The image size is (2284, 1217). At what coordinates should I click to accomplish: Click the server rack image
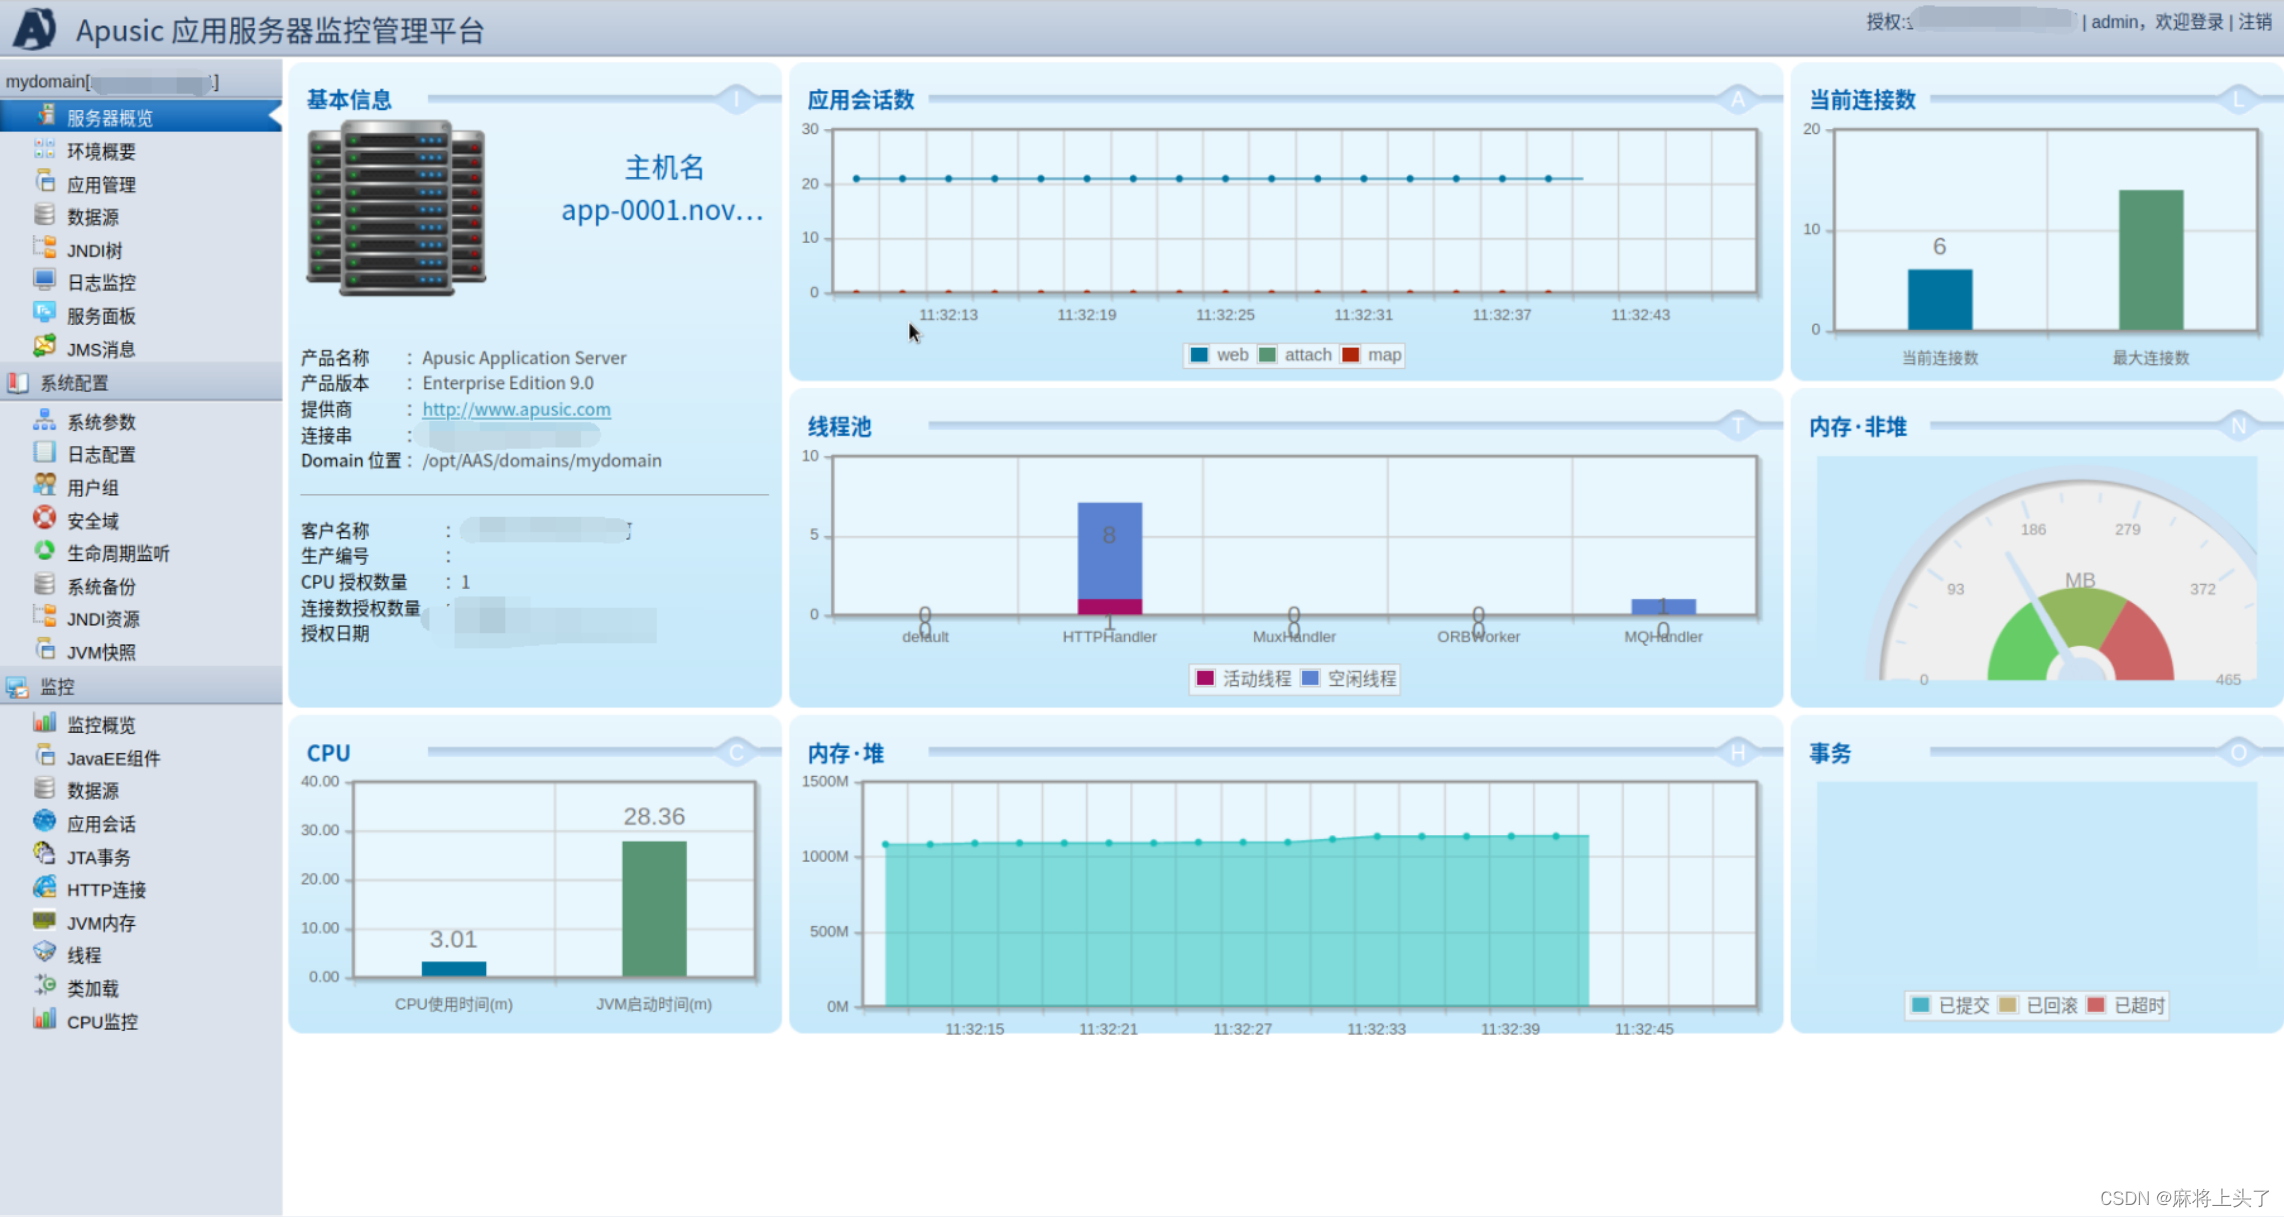396,208
